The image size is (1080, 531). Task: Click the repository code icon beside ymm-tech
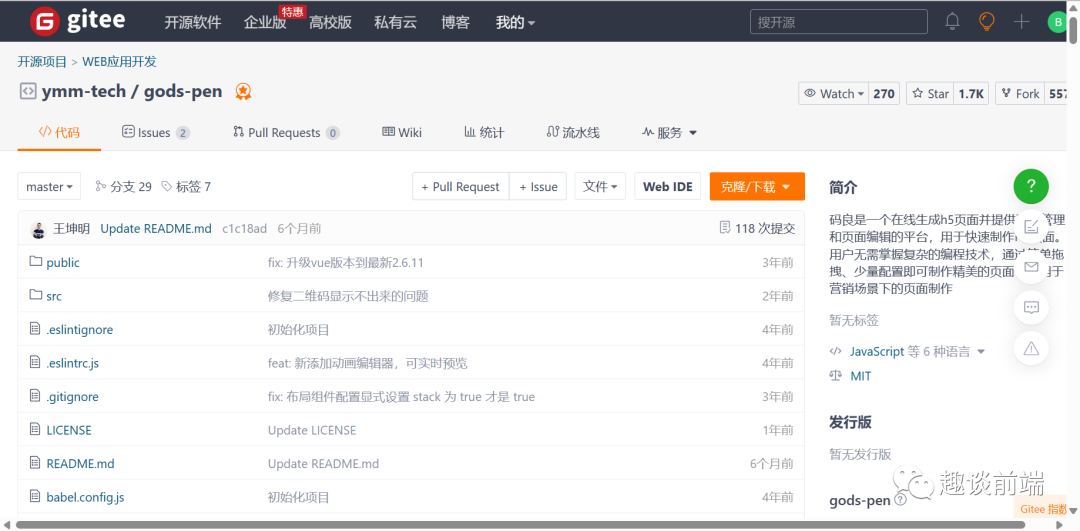(28, 91)
